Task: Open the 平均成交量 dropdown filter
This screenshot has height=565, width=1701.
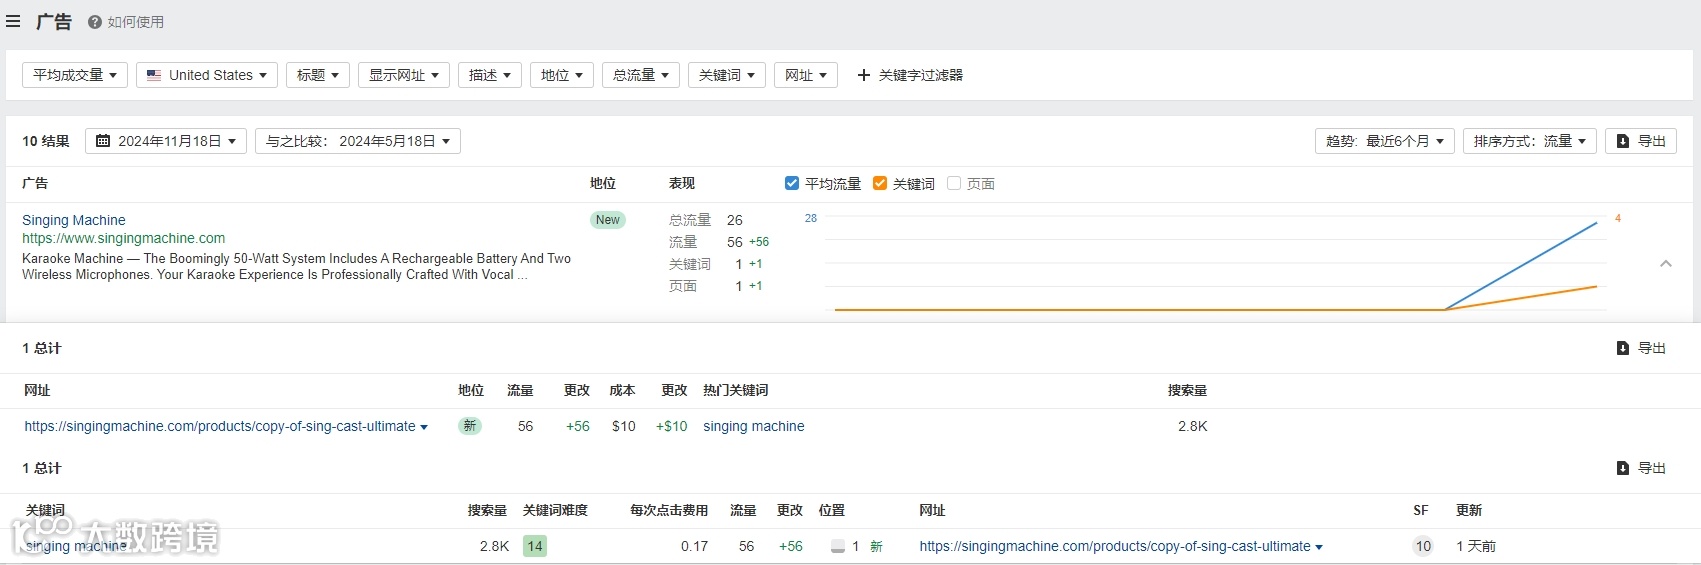Action: pyautogui.click(x=75, y=75)
